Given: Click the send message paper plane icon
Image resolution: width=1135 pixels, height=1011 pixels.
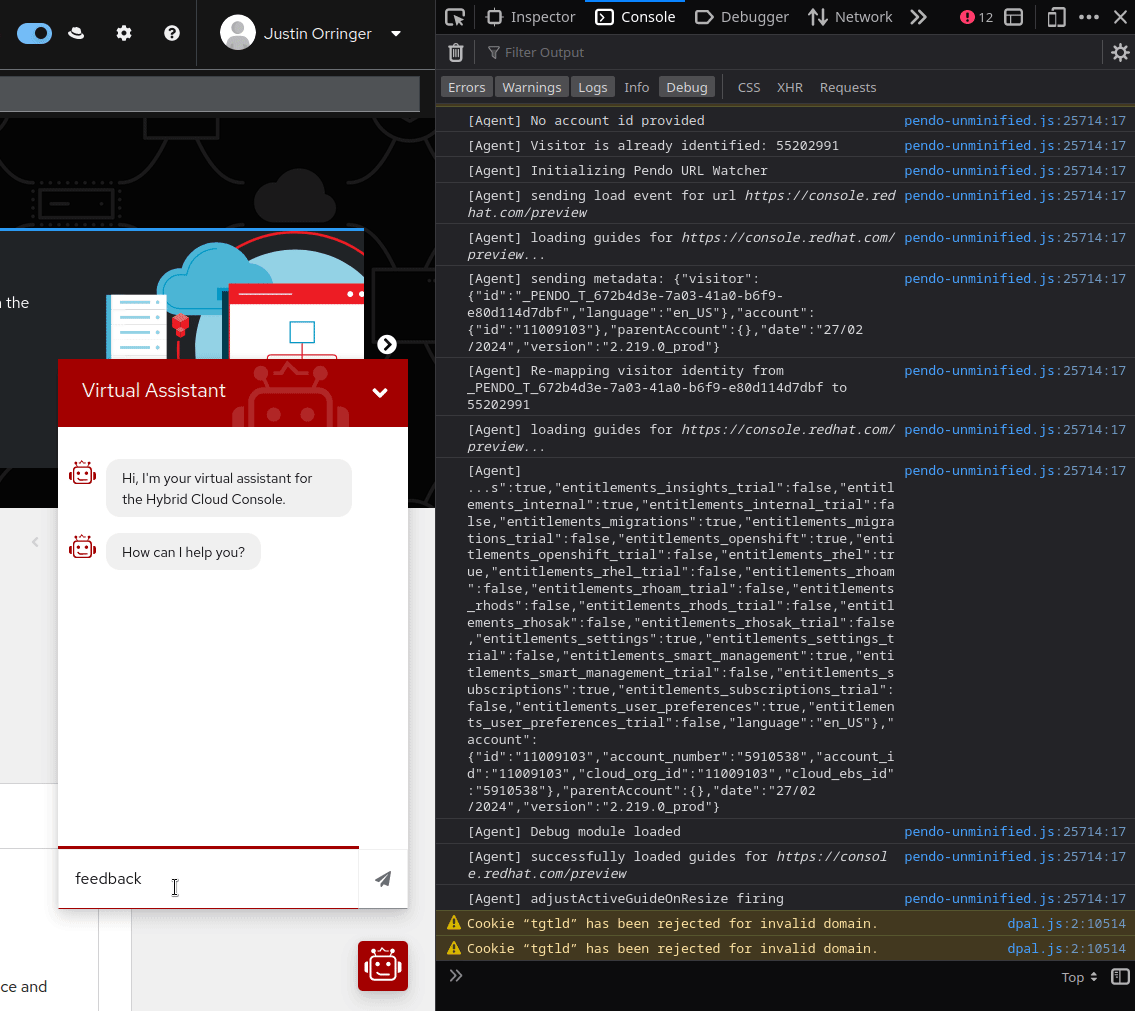Looking at the screenshot, I should [383, 879].
